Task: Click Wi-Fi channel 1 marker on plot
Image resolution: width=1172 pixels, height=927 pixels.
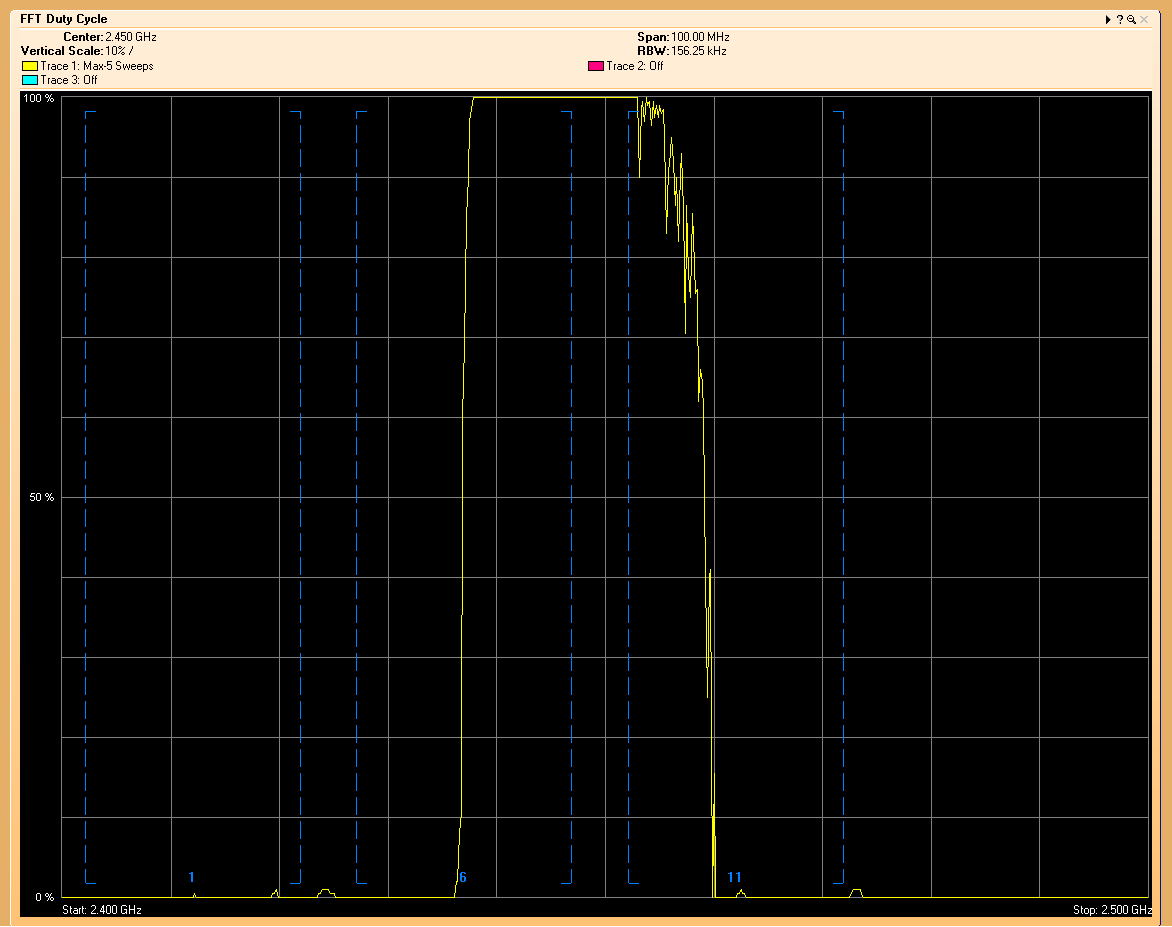Action: 192,877
